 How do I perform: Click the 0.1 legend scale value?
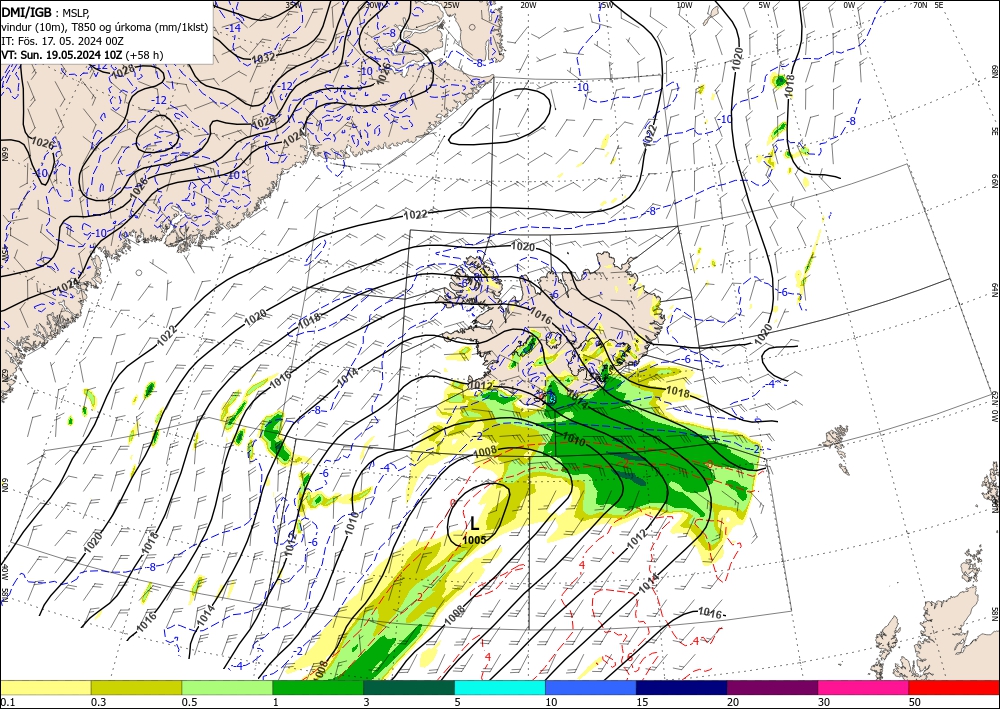click(x=6, y=702)
